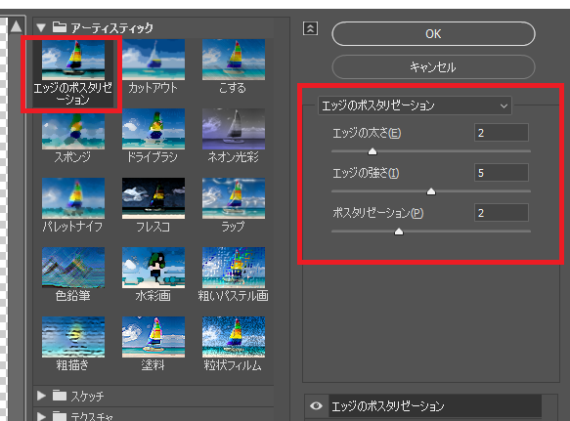Click the double-chevron collapse panel icon

pyautogui.click(x=310, y=28)
